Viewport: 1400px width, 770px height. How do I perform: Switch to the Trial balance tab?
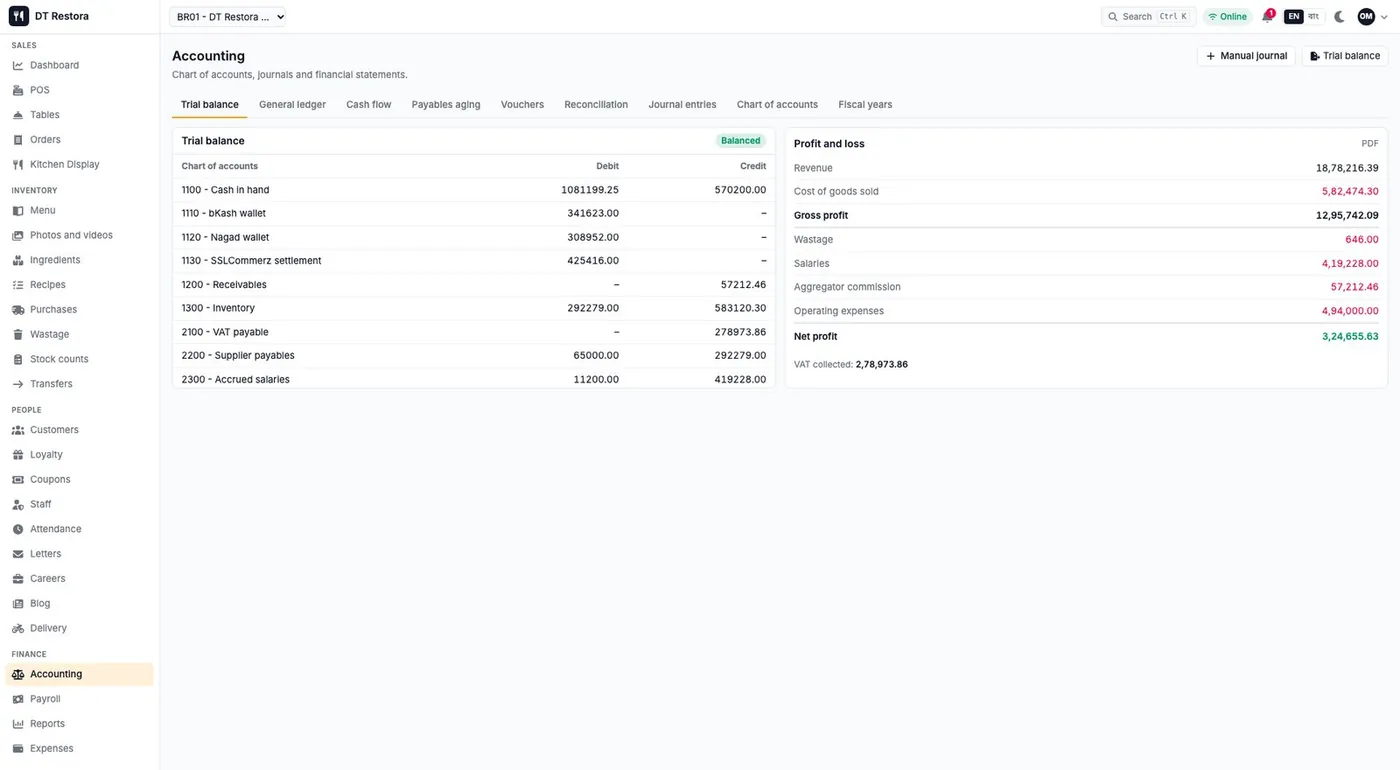[210, 105]
